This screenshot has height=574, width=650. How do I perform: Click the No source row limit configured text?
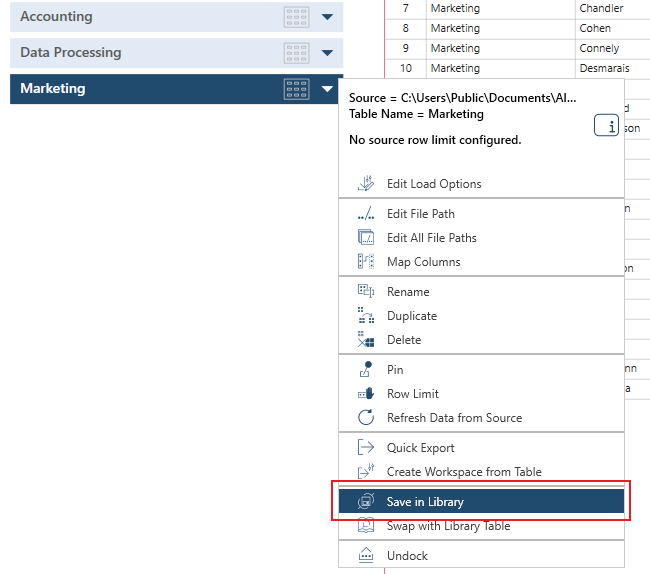[x=435, y=140]
